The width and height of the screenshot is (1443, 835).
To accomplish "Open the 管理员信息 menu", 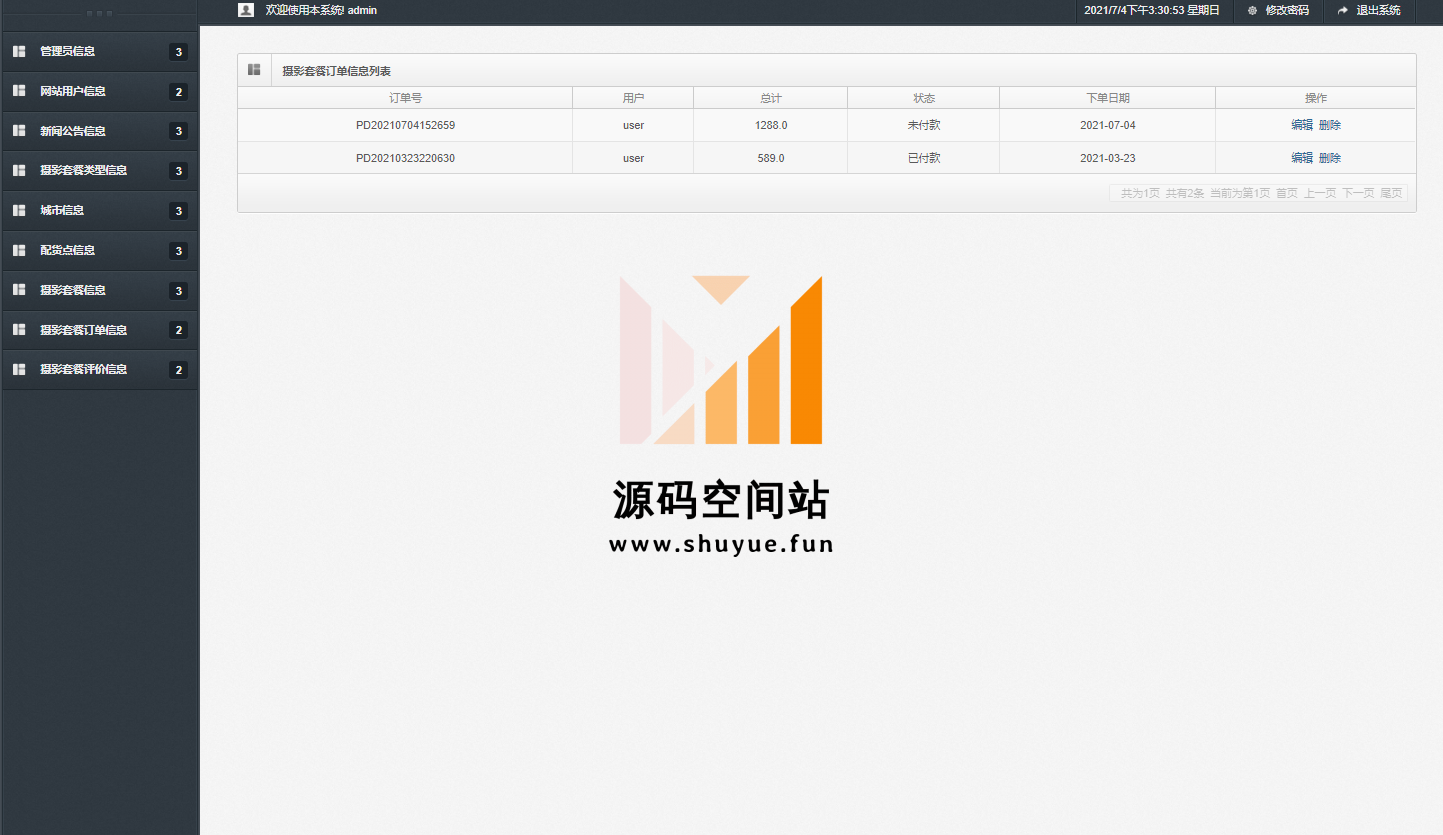I will click(100, 52).
